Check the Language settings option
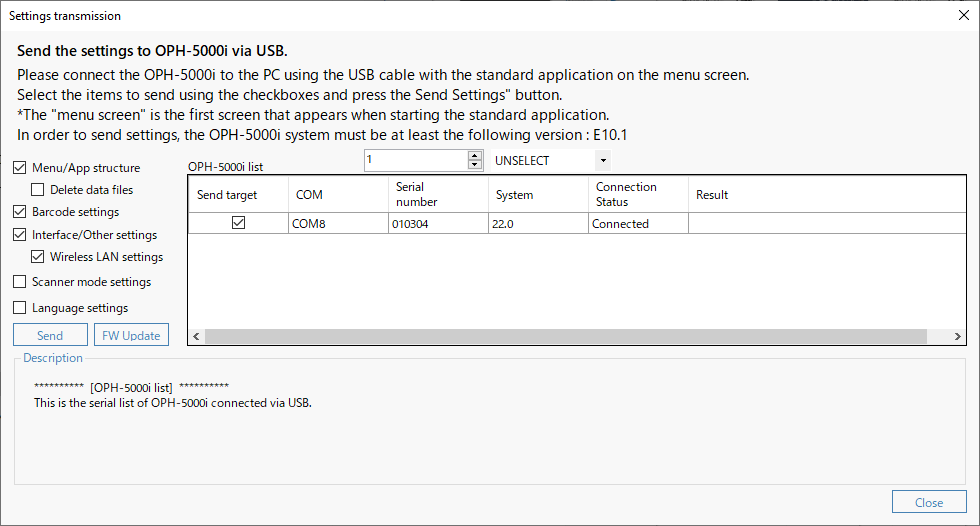980x526 pixels. point(20,307)
